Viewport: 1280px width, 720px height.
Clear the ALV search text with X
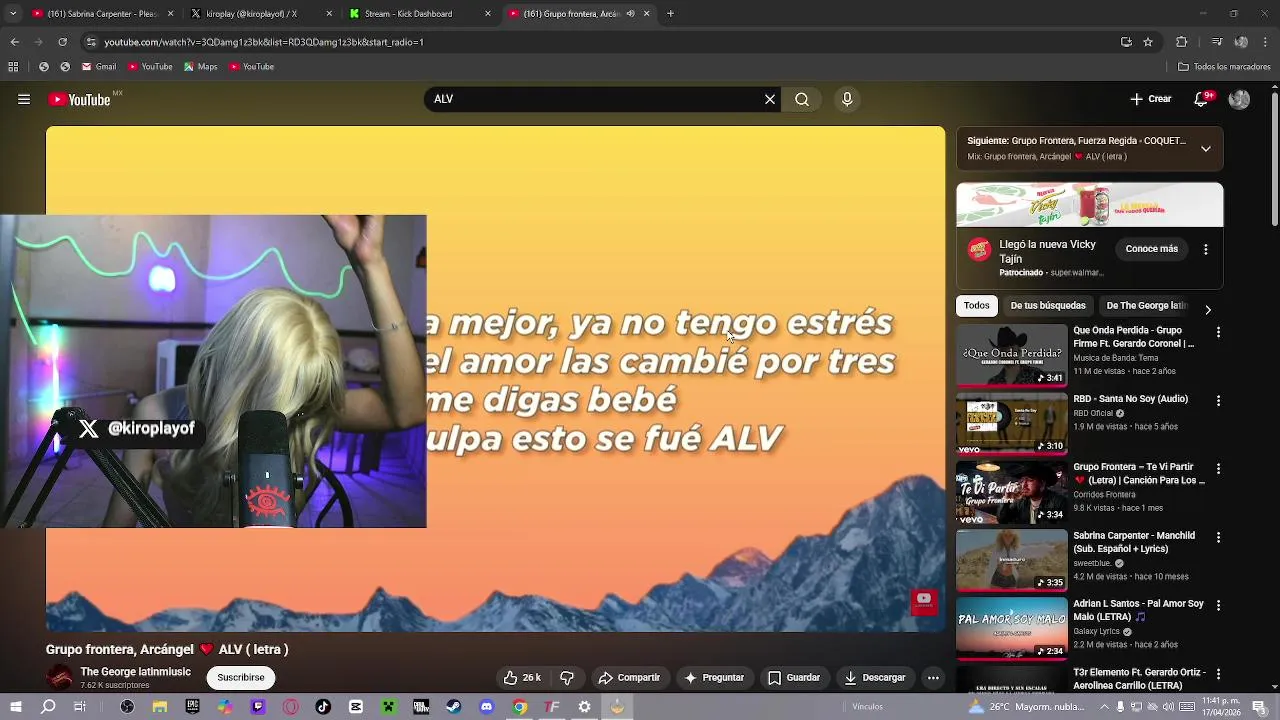coord(770,99)
